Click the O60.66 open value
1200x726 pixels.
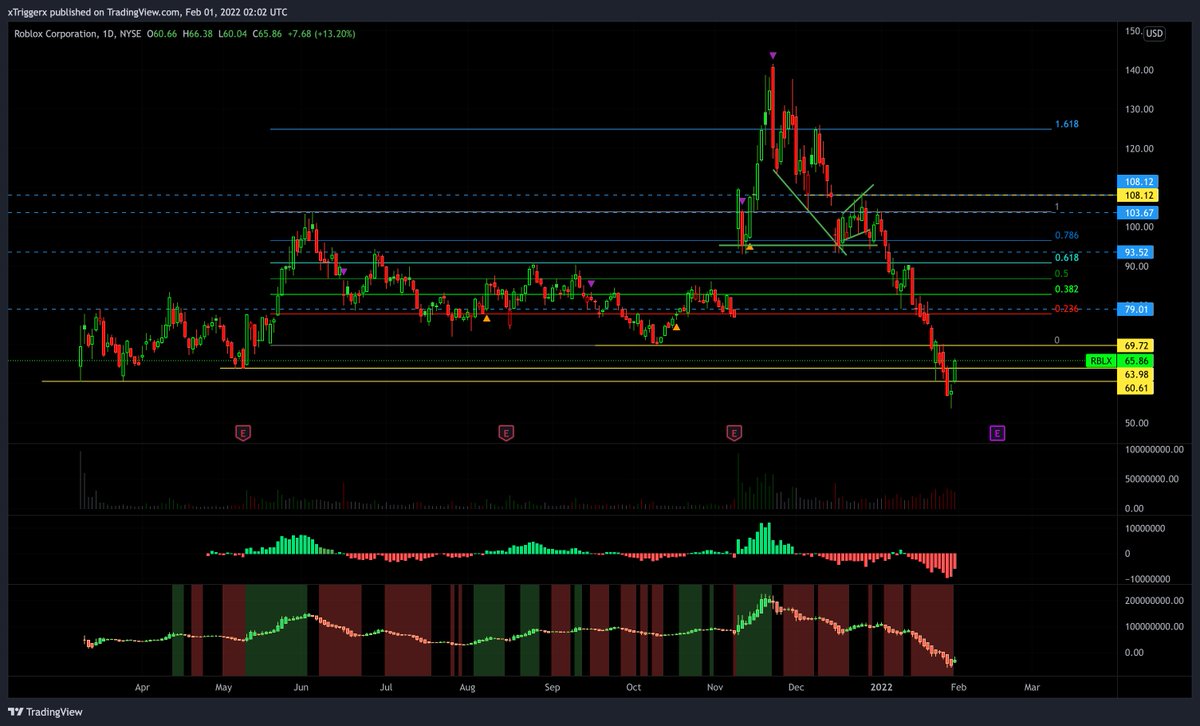(x=164, y=34)
